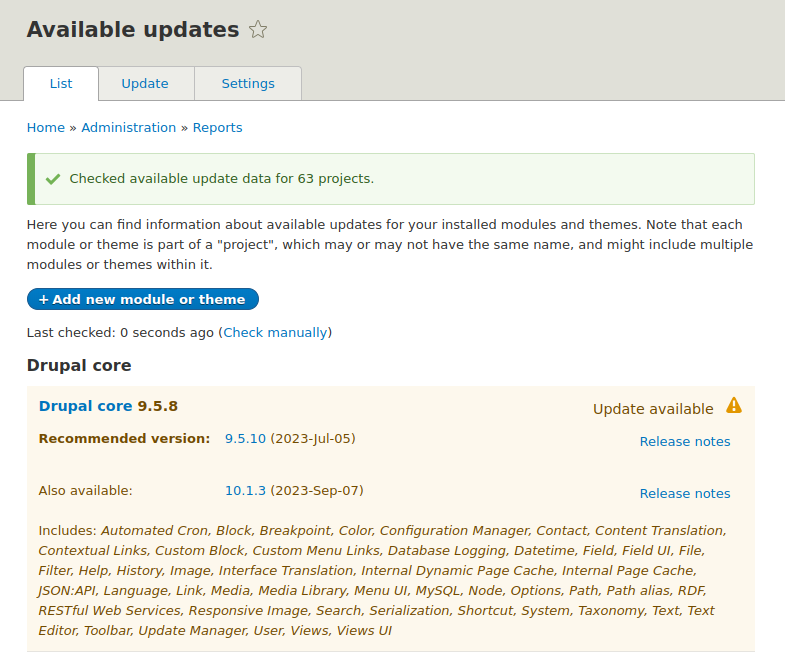Viewport: 785px width, 662px height.
Task: Open recommended version 9.5.10 link
Action: pos(245,439)
